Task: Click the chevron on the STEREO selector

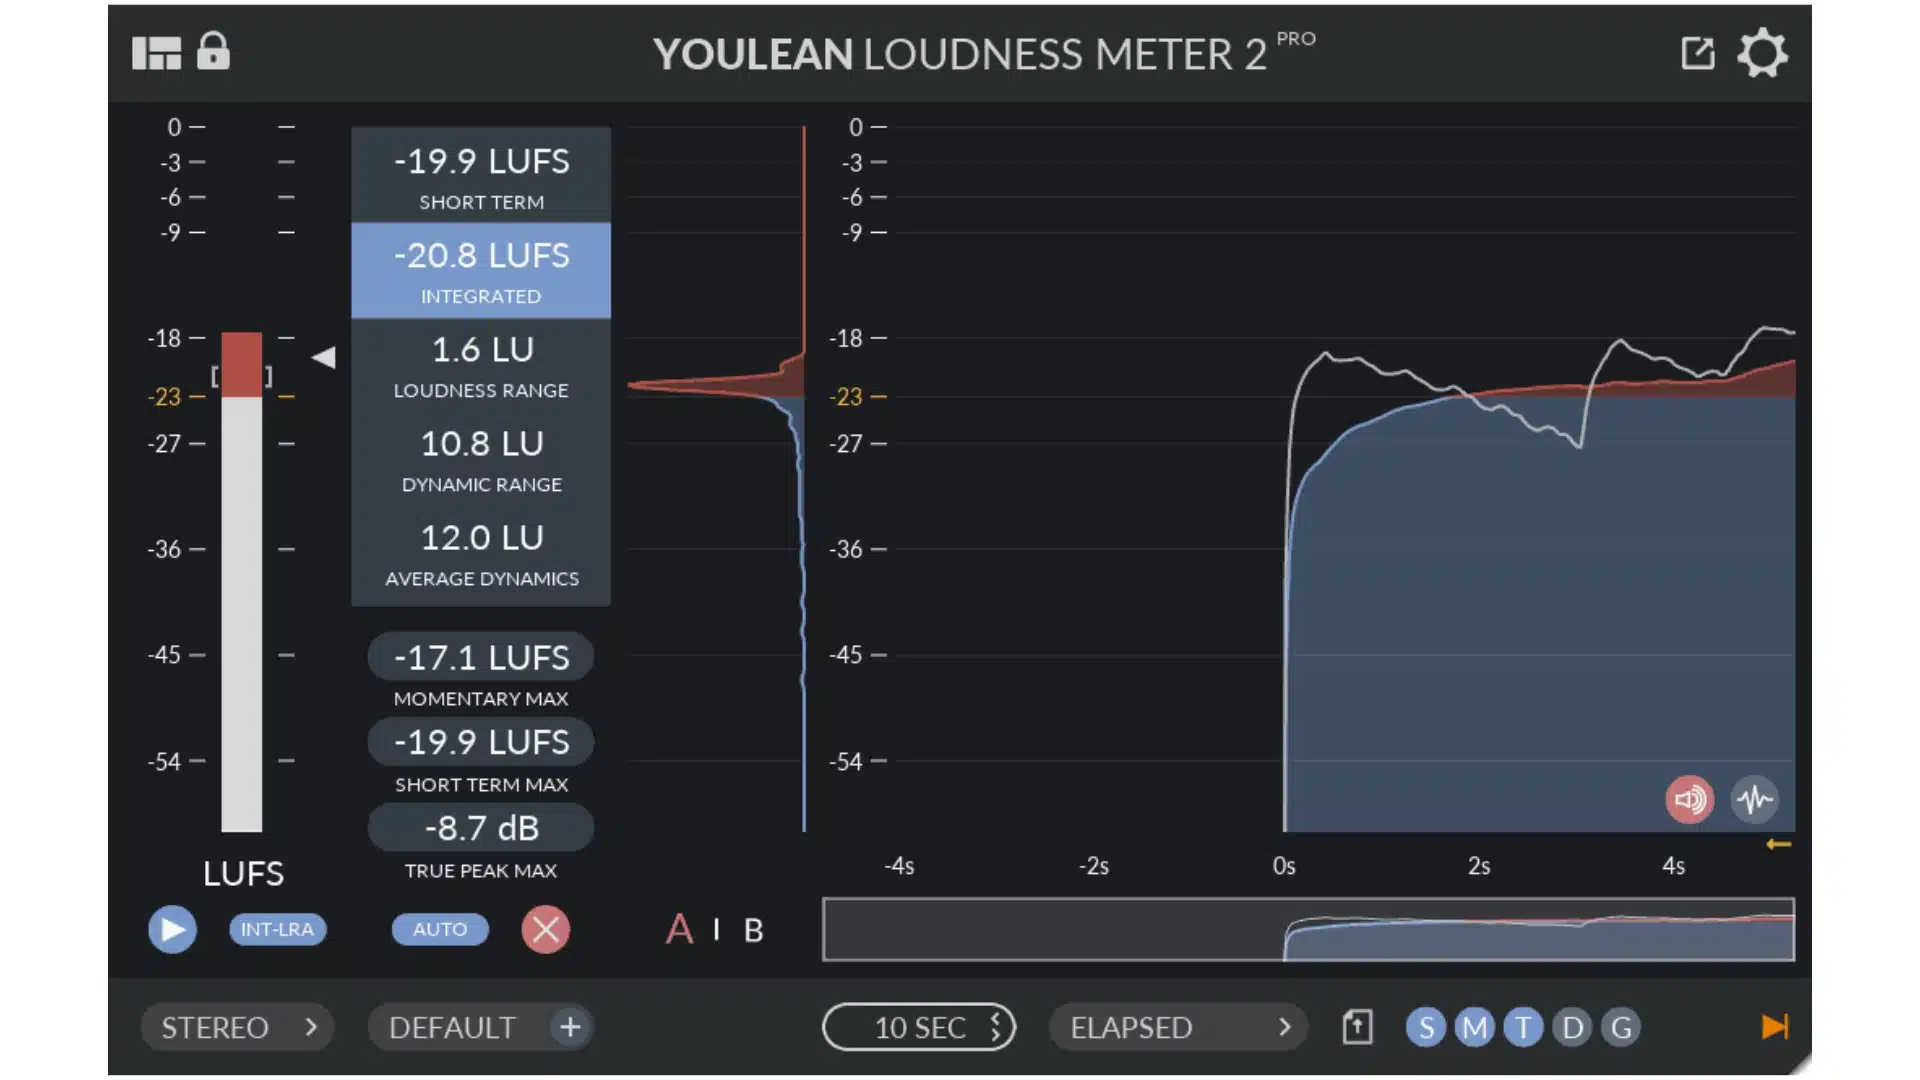Action: tap(311, 1027)
